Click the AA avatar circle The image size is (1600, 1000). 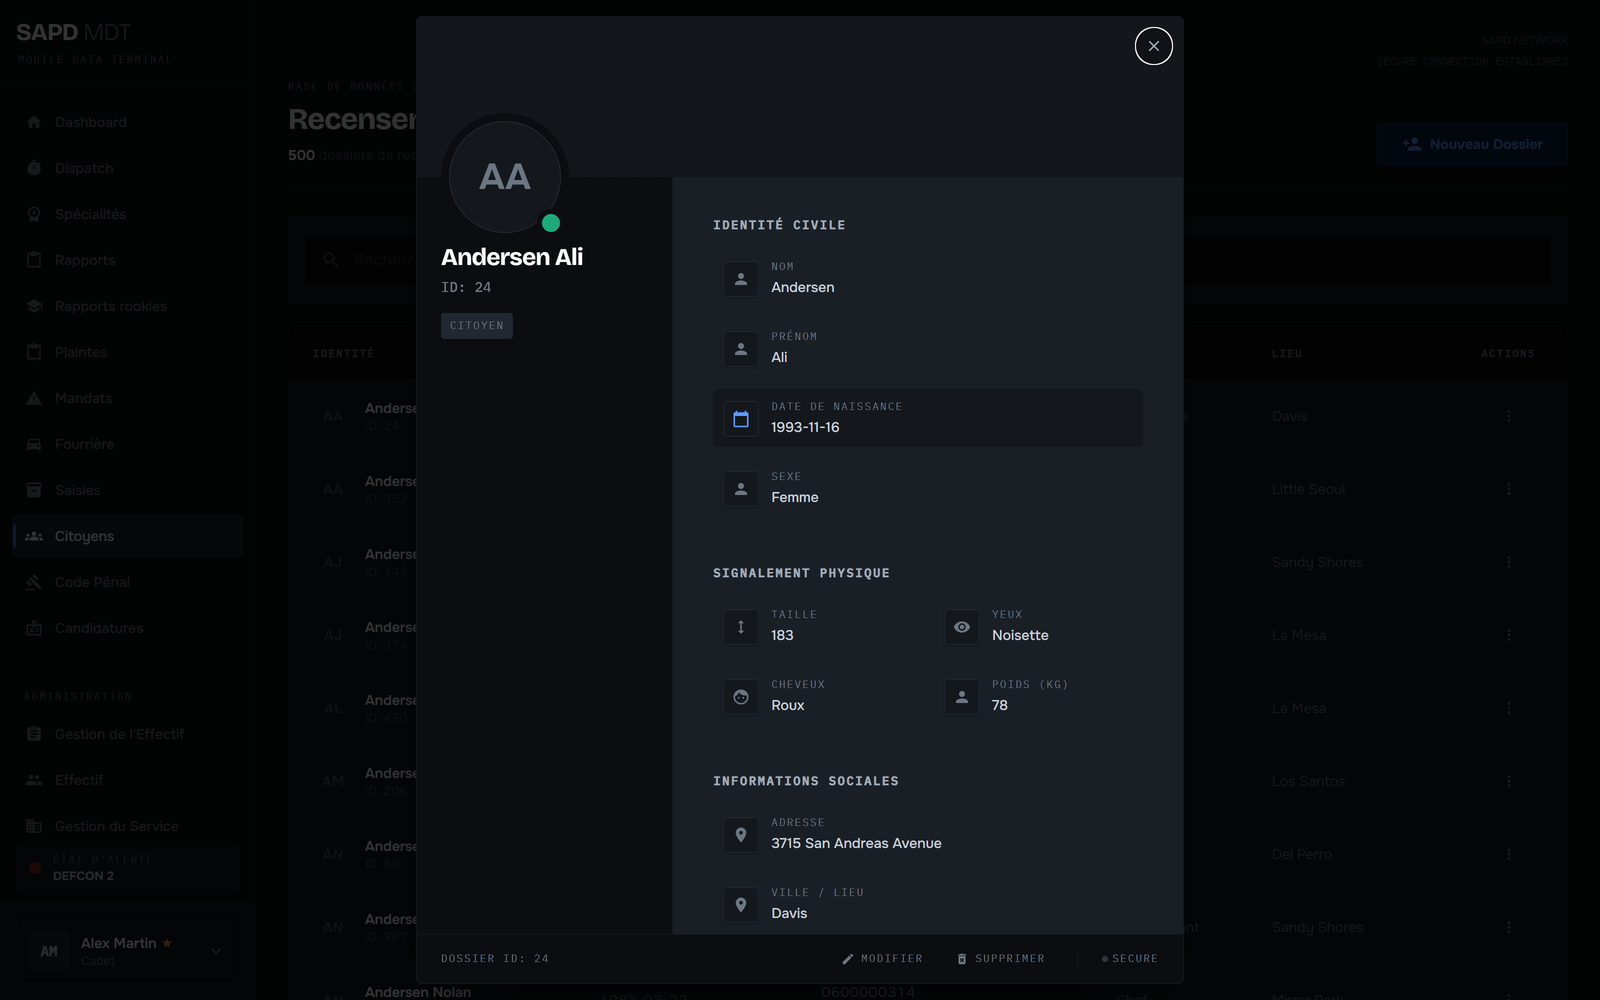[505, 177]
